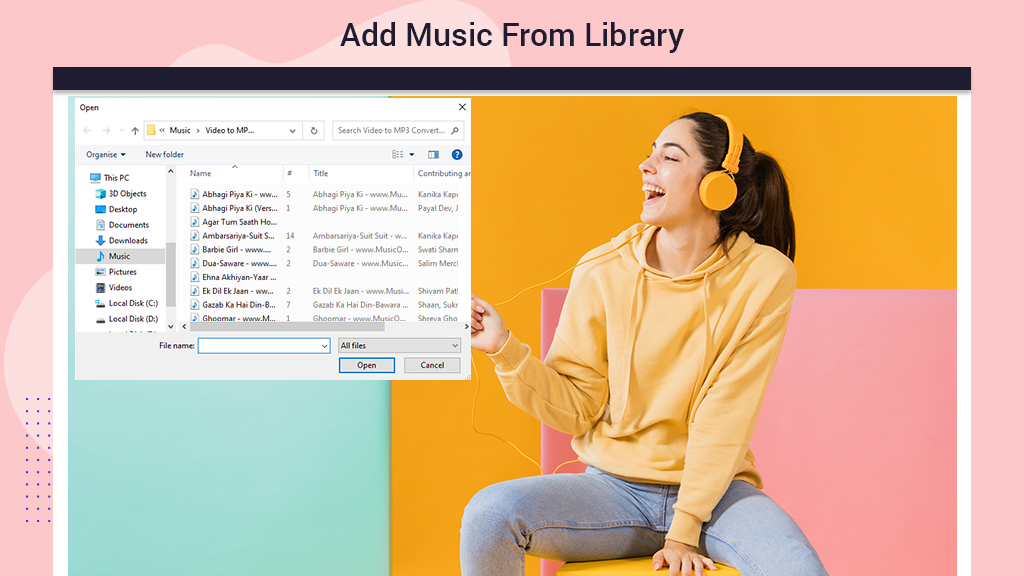Toggle the preview pane

coord(433,155)
